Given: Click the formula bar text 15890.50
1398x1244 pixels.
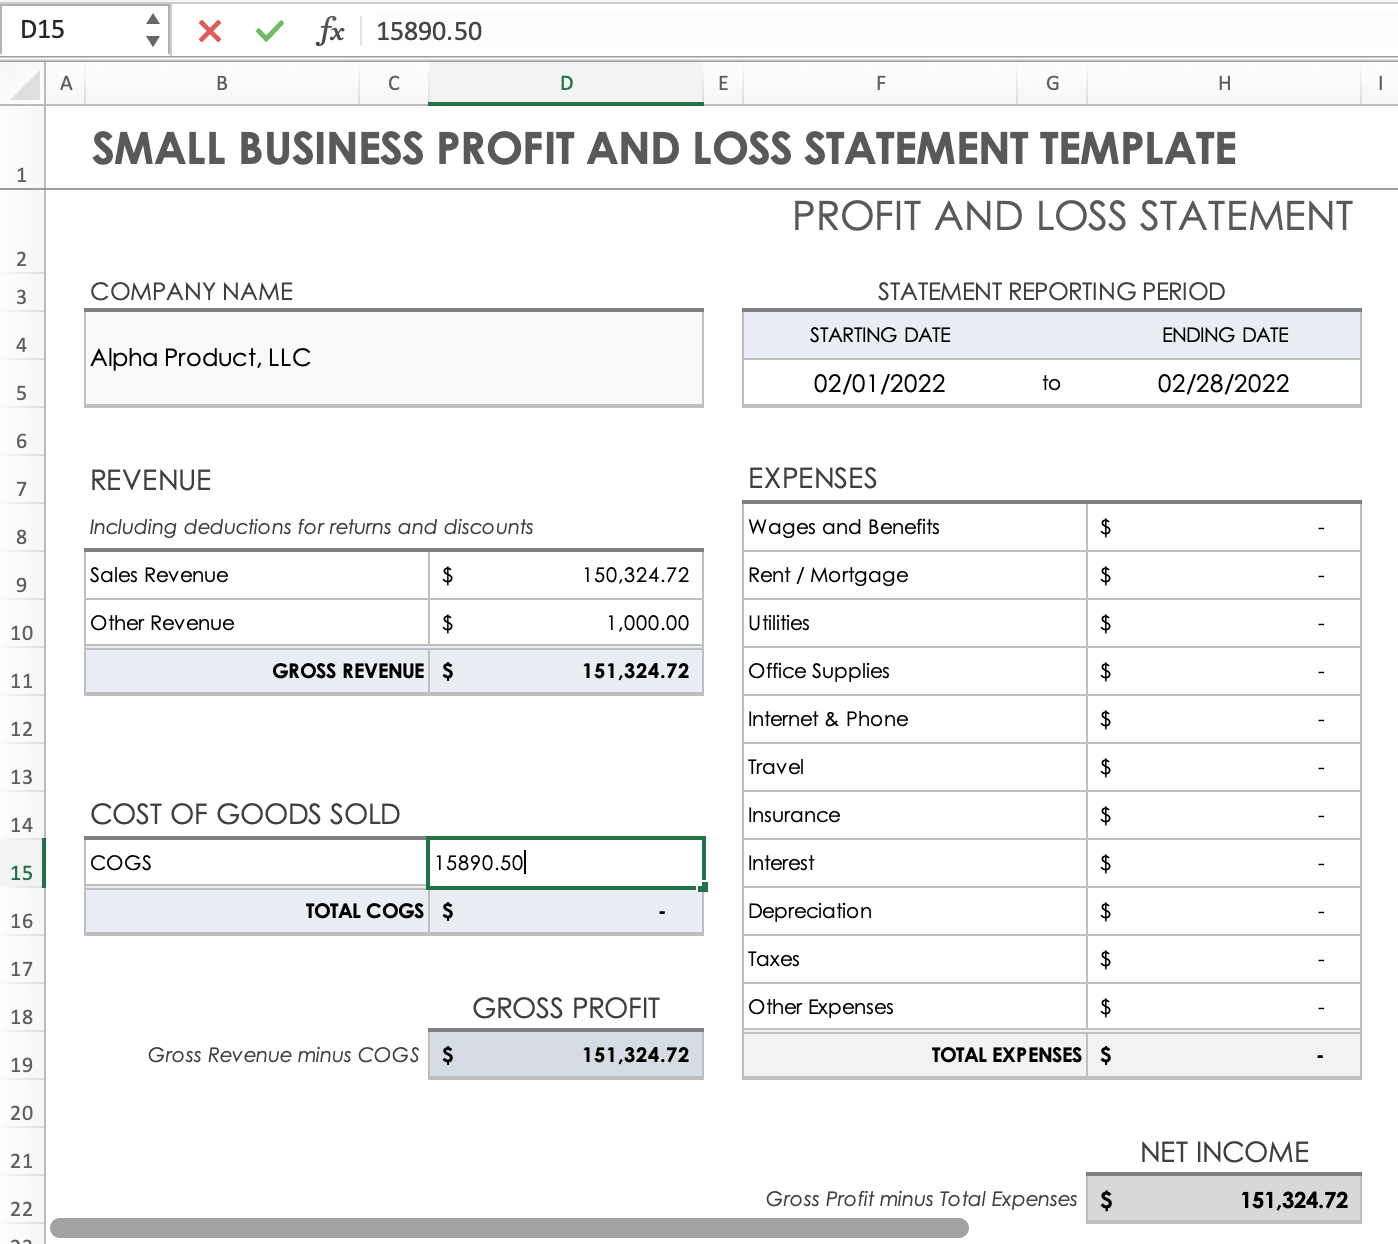Looking at the screenshot, I should point(429,31).
